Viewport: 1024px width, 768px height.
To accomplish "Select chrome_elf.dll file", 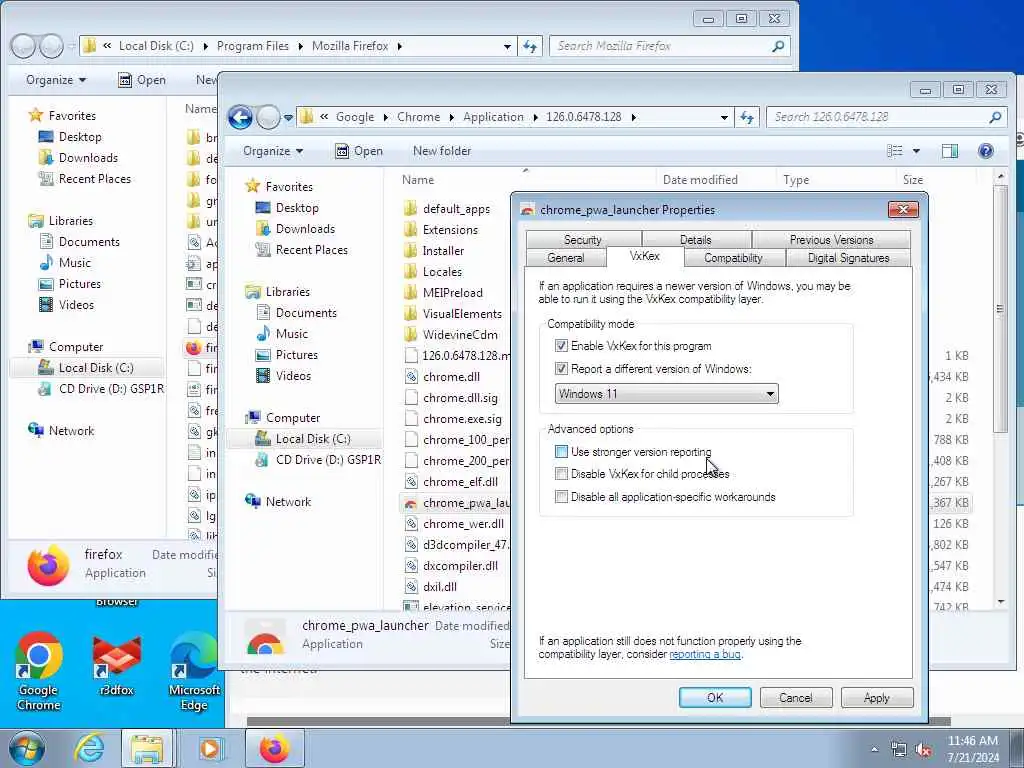I will coord(460,482).
